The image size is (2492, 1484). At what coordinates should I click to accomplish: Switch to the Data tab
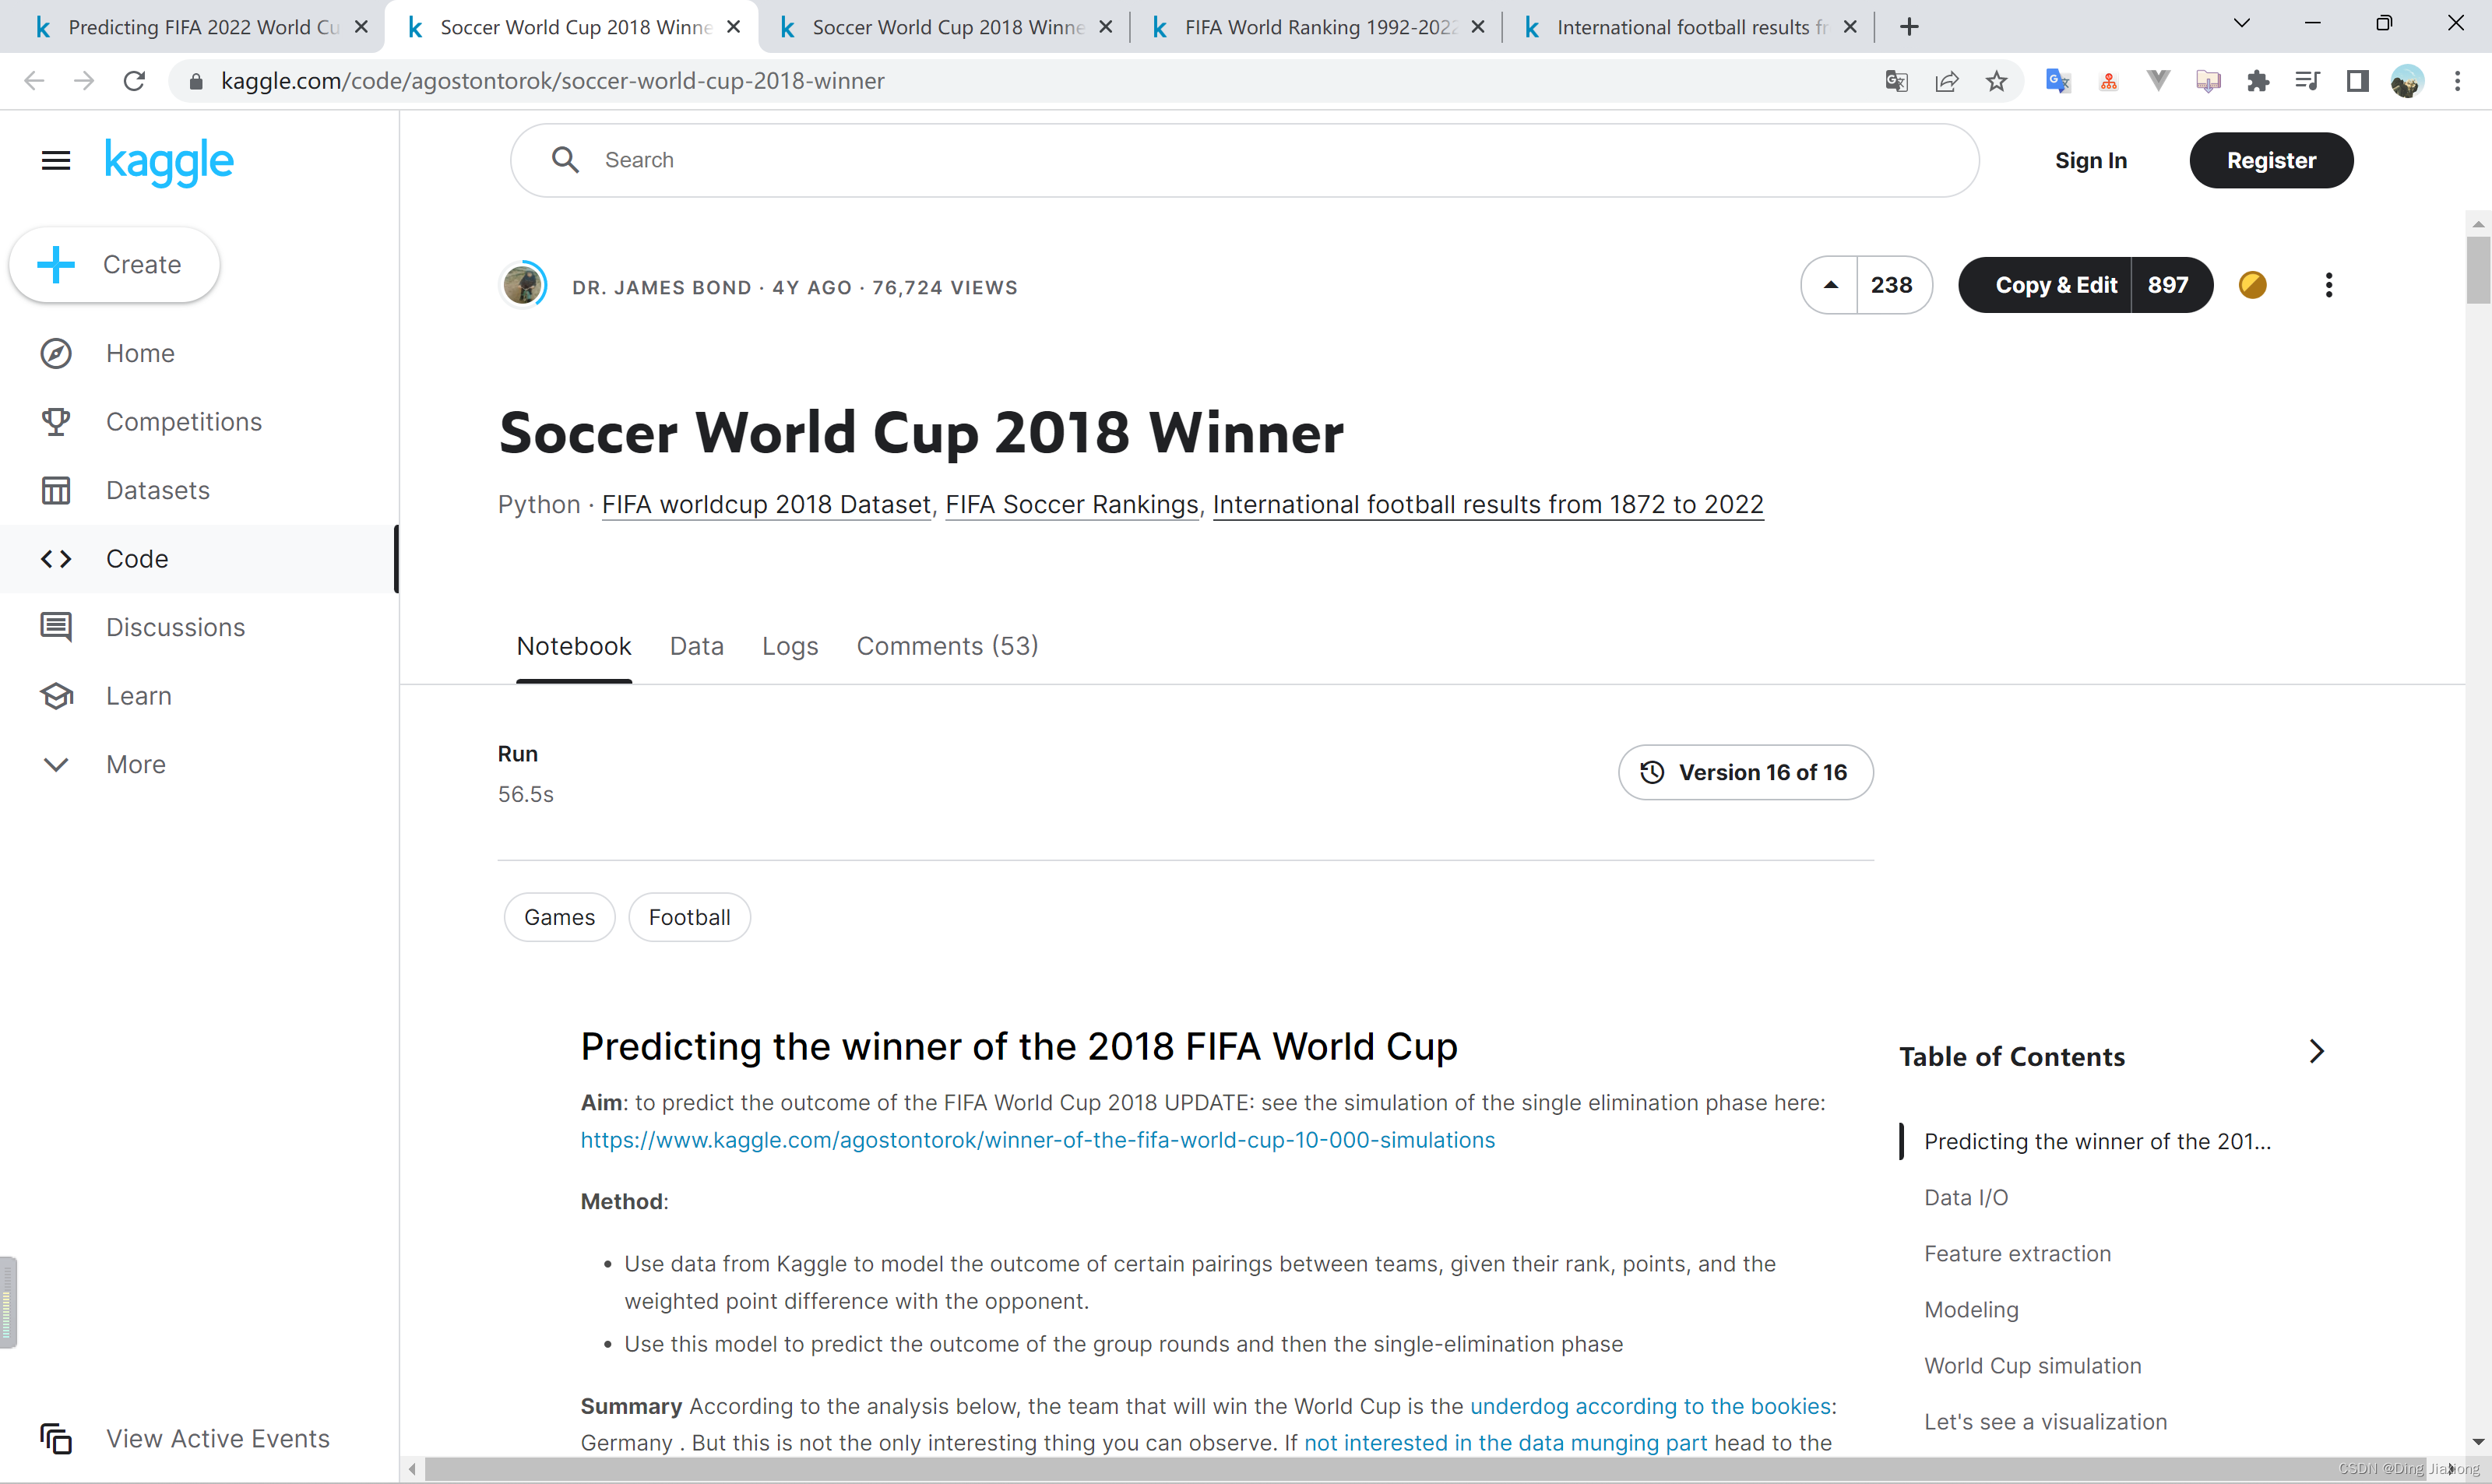pos(697,646)
